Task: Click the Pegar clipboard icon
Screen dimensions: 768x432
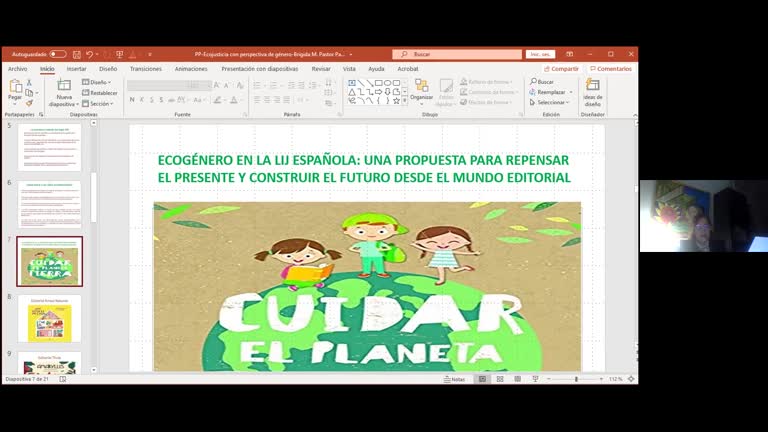Action: 15,86
